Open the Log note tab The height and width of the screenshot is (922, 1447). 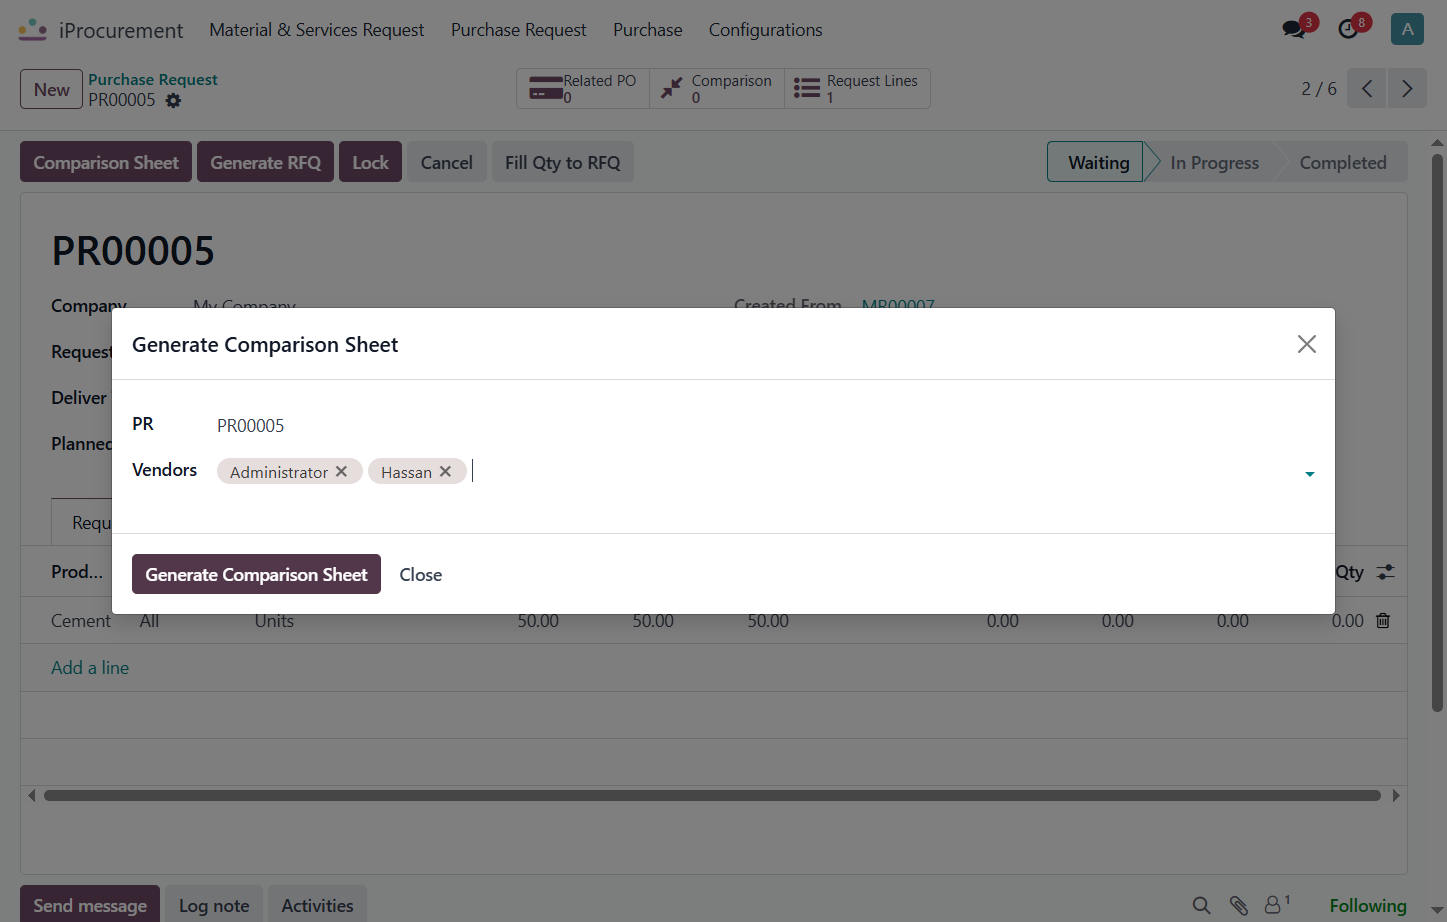(x=214, y=904)
